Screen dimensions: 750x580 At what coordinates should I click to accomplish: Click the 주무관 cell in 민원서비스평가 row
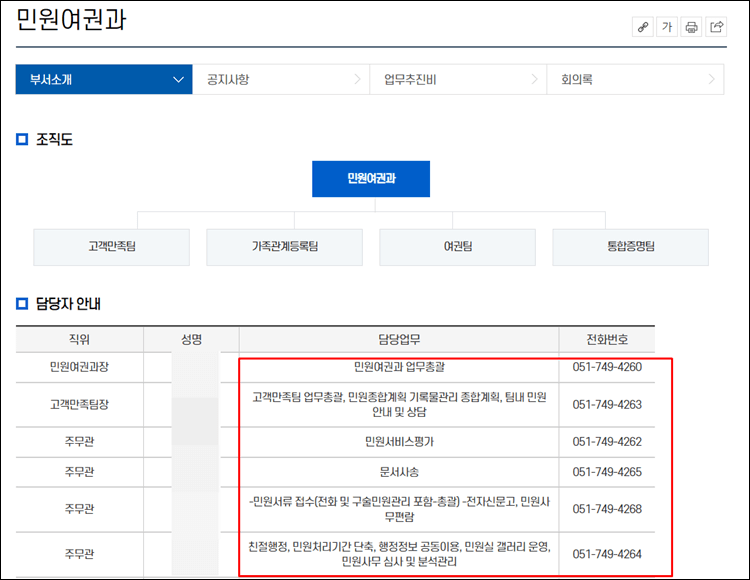click(x=79, y=441)
